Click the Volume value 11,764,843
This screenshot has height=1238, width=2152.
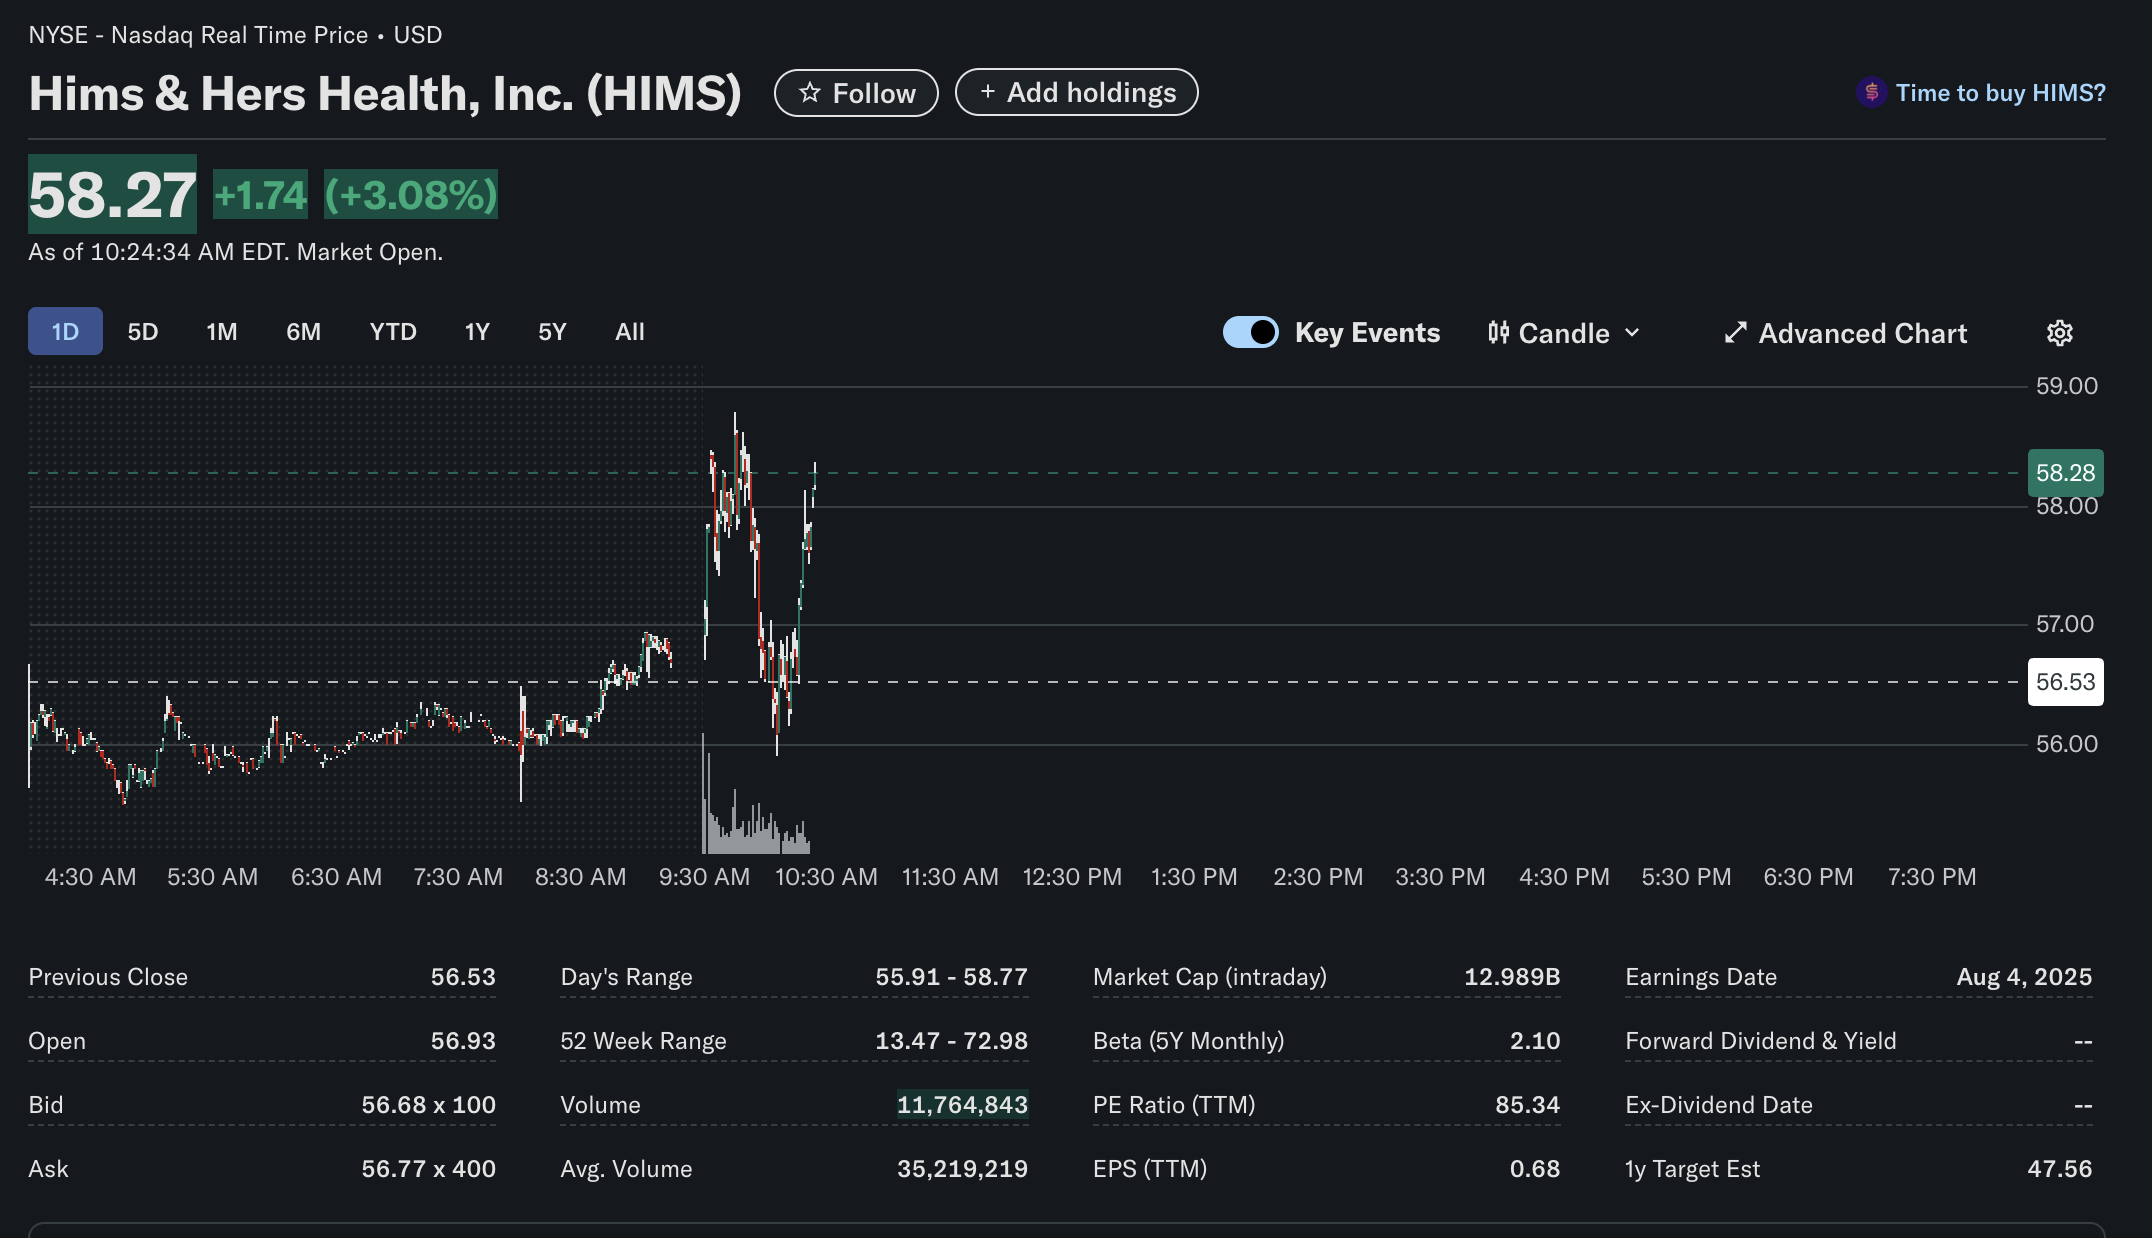[x=962, y=1105]
